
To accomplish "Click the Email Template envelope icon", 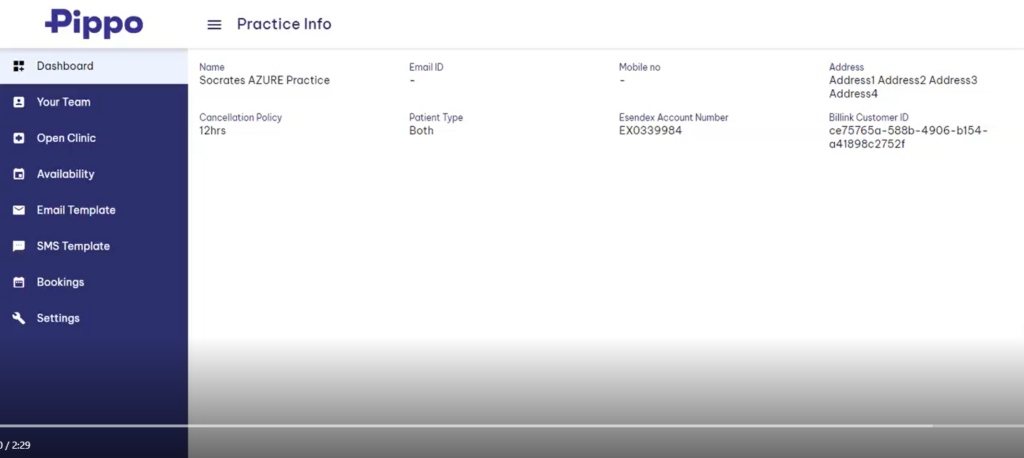I will (18, 210).
